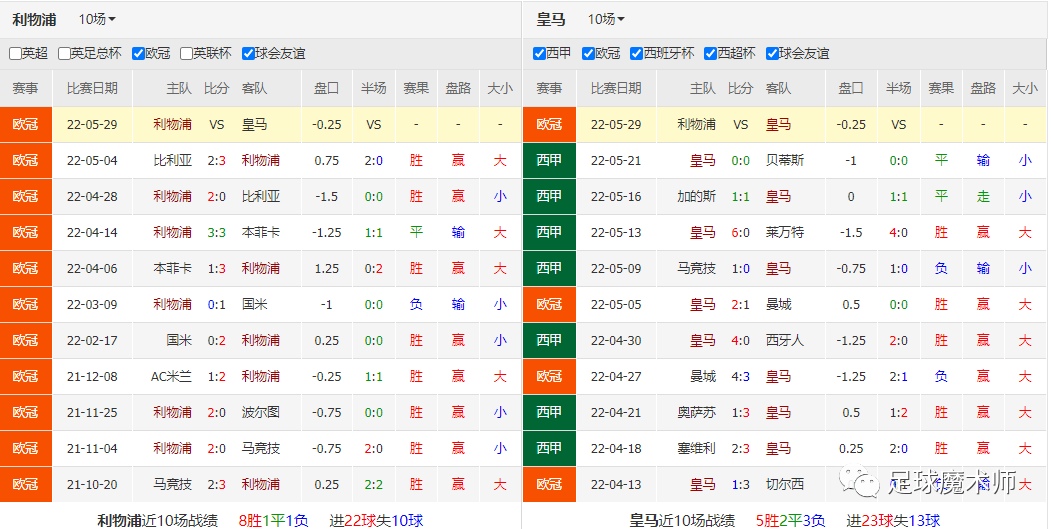Enable the 英足总杯 checkbox
The width and height of the screenshot is (1051, 529).
[64, 54]
